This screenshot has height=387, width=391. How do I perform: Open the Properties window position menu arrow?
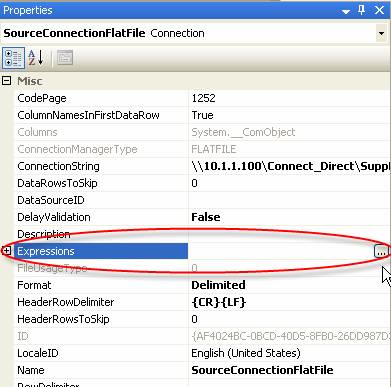346,11
